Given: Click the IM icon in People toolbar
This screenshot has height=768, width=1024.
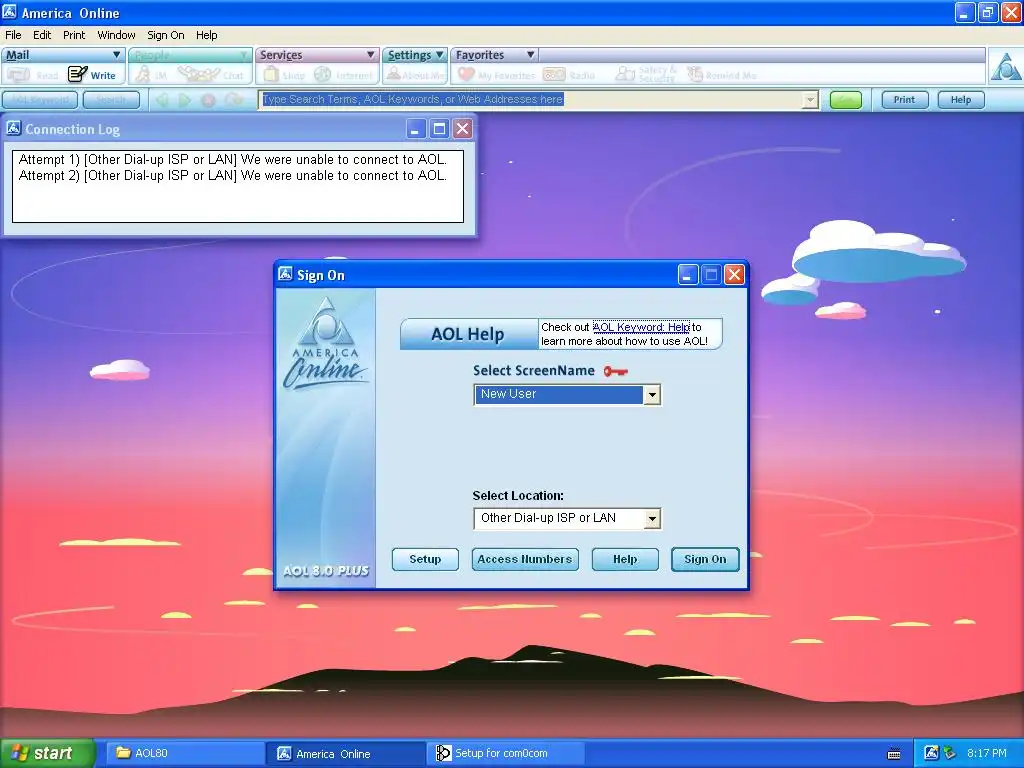Looking at the screenshot, I should point(142,74).
